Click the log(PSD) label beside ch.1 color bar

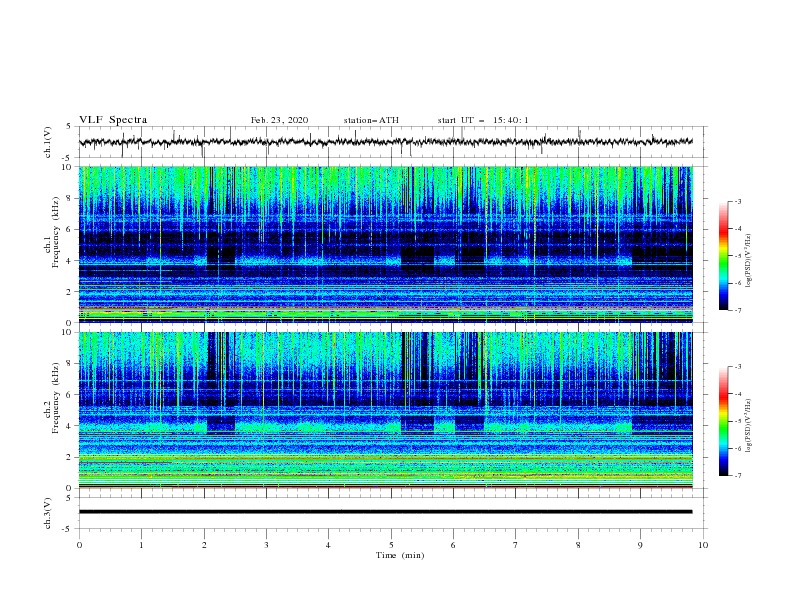point(749,261)
